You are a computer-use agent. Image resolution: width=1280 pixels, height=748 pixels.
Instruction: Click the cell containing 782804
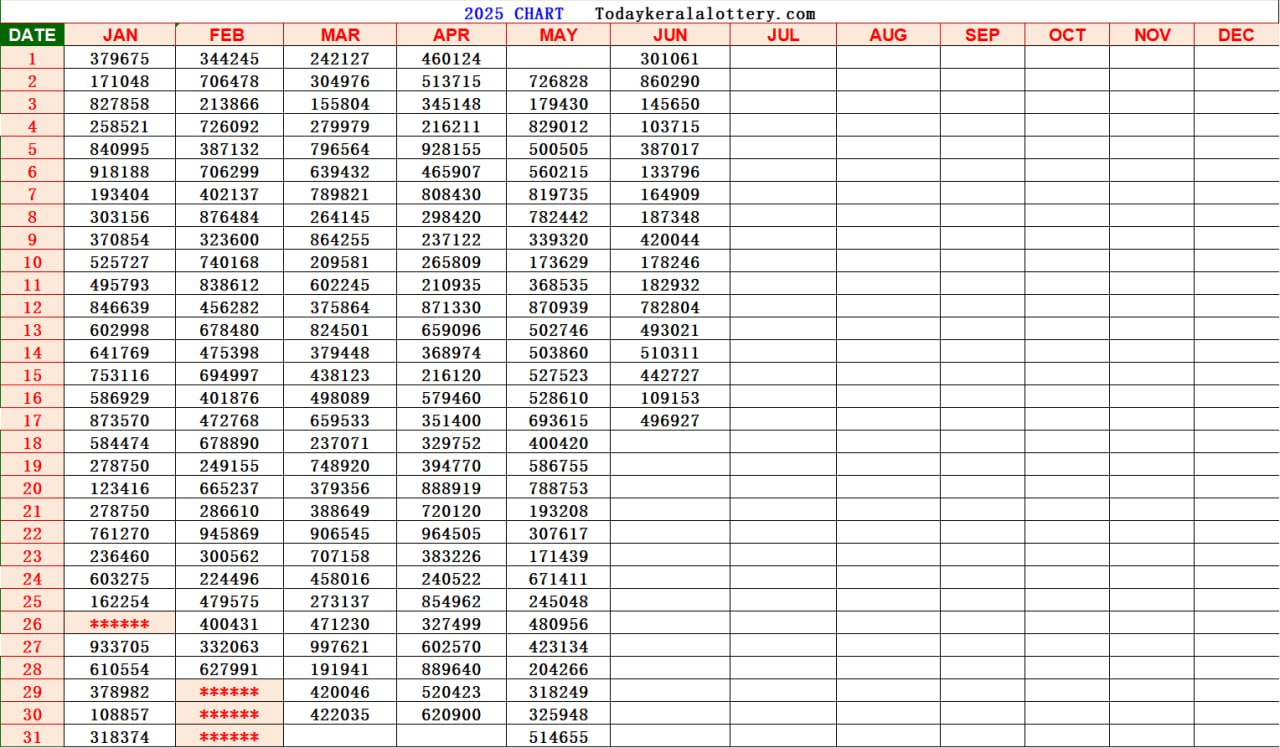pos(670,308)
